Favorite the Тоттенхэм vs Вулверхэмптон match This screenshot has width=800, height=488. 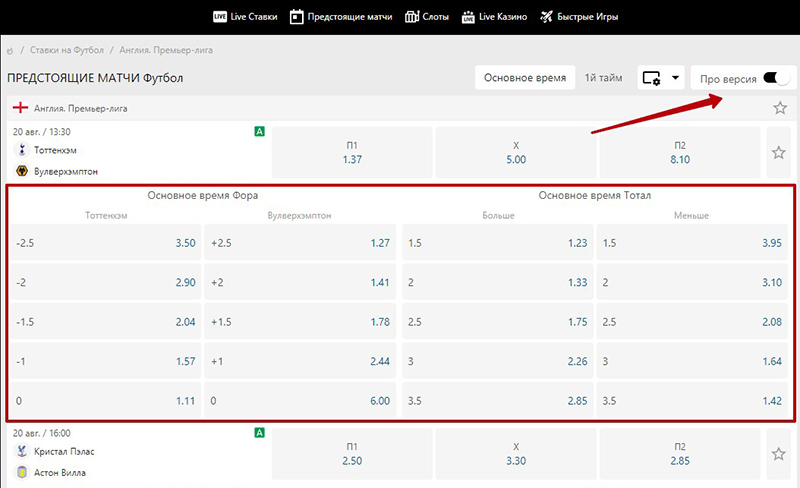[x=778, y=152]
